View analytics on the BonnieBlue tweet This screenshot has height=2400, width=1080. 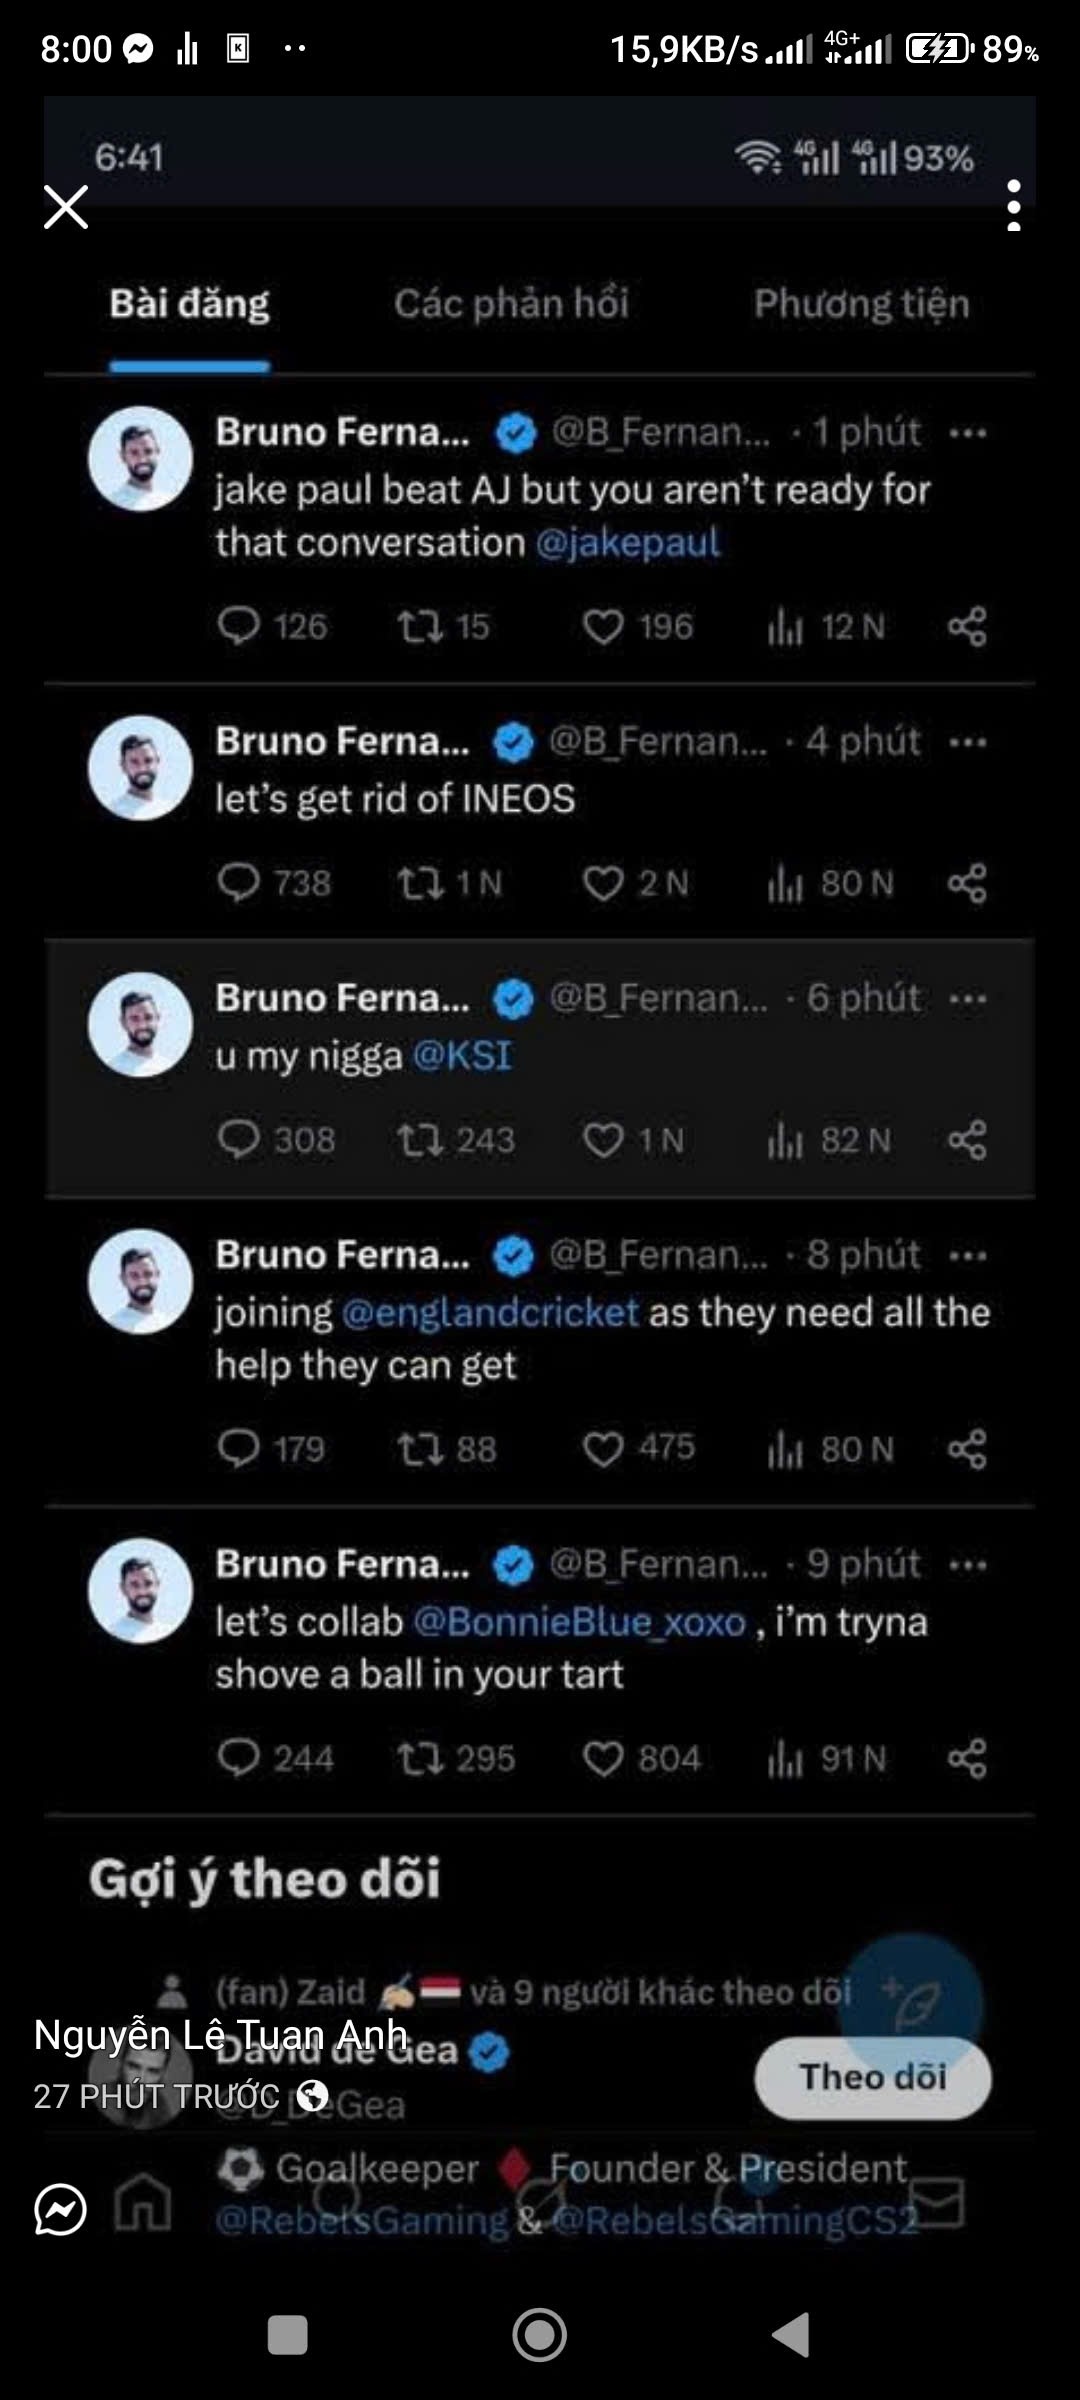pos(785,1759)
